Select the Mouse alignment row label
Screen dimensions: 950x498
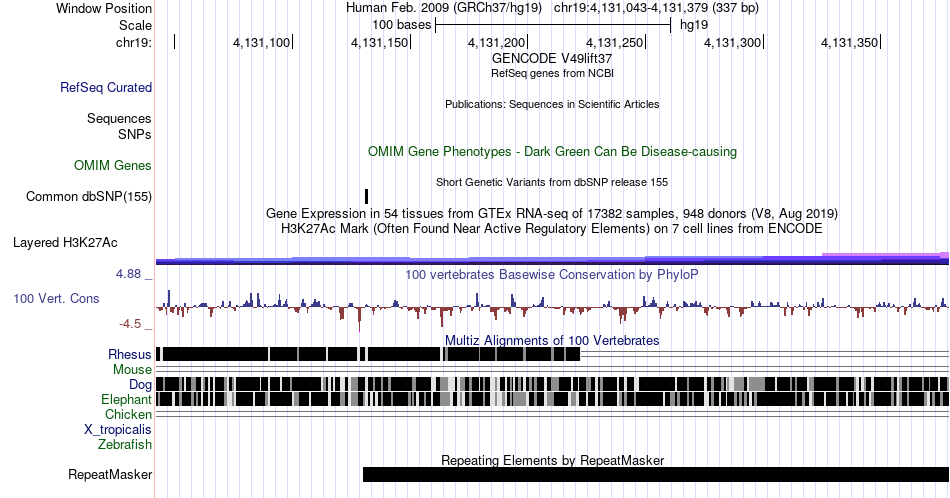tap(132, 369)
